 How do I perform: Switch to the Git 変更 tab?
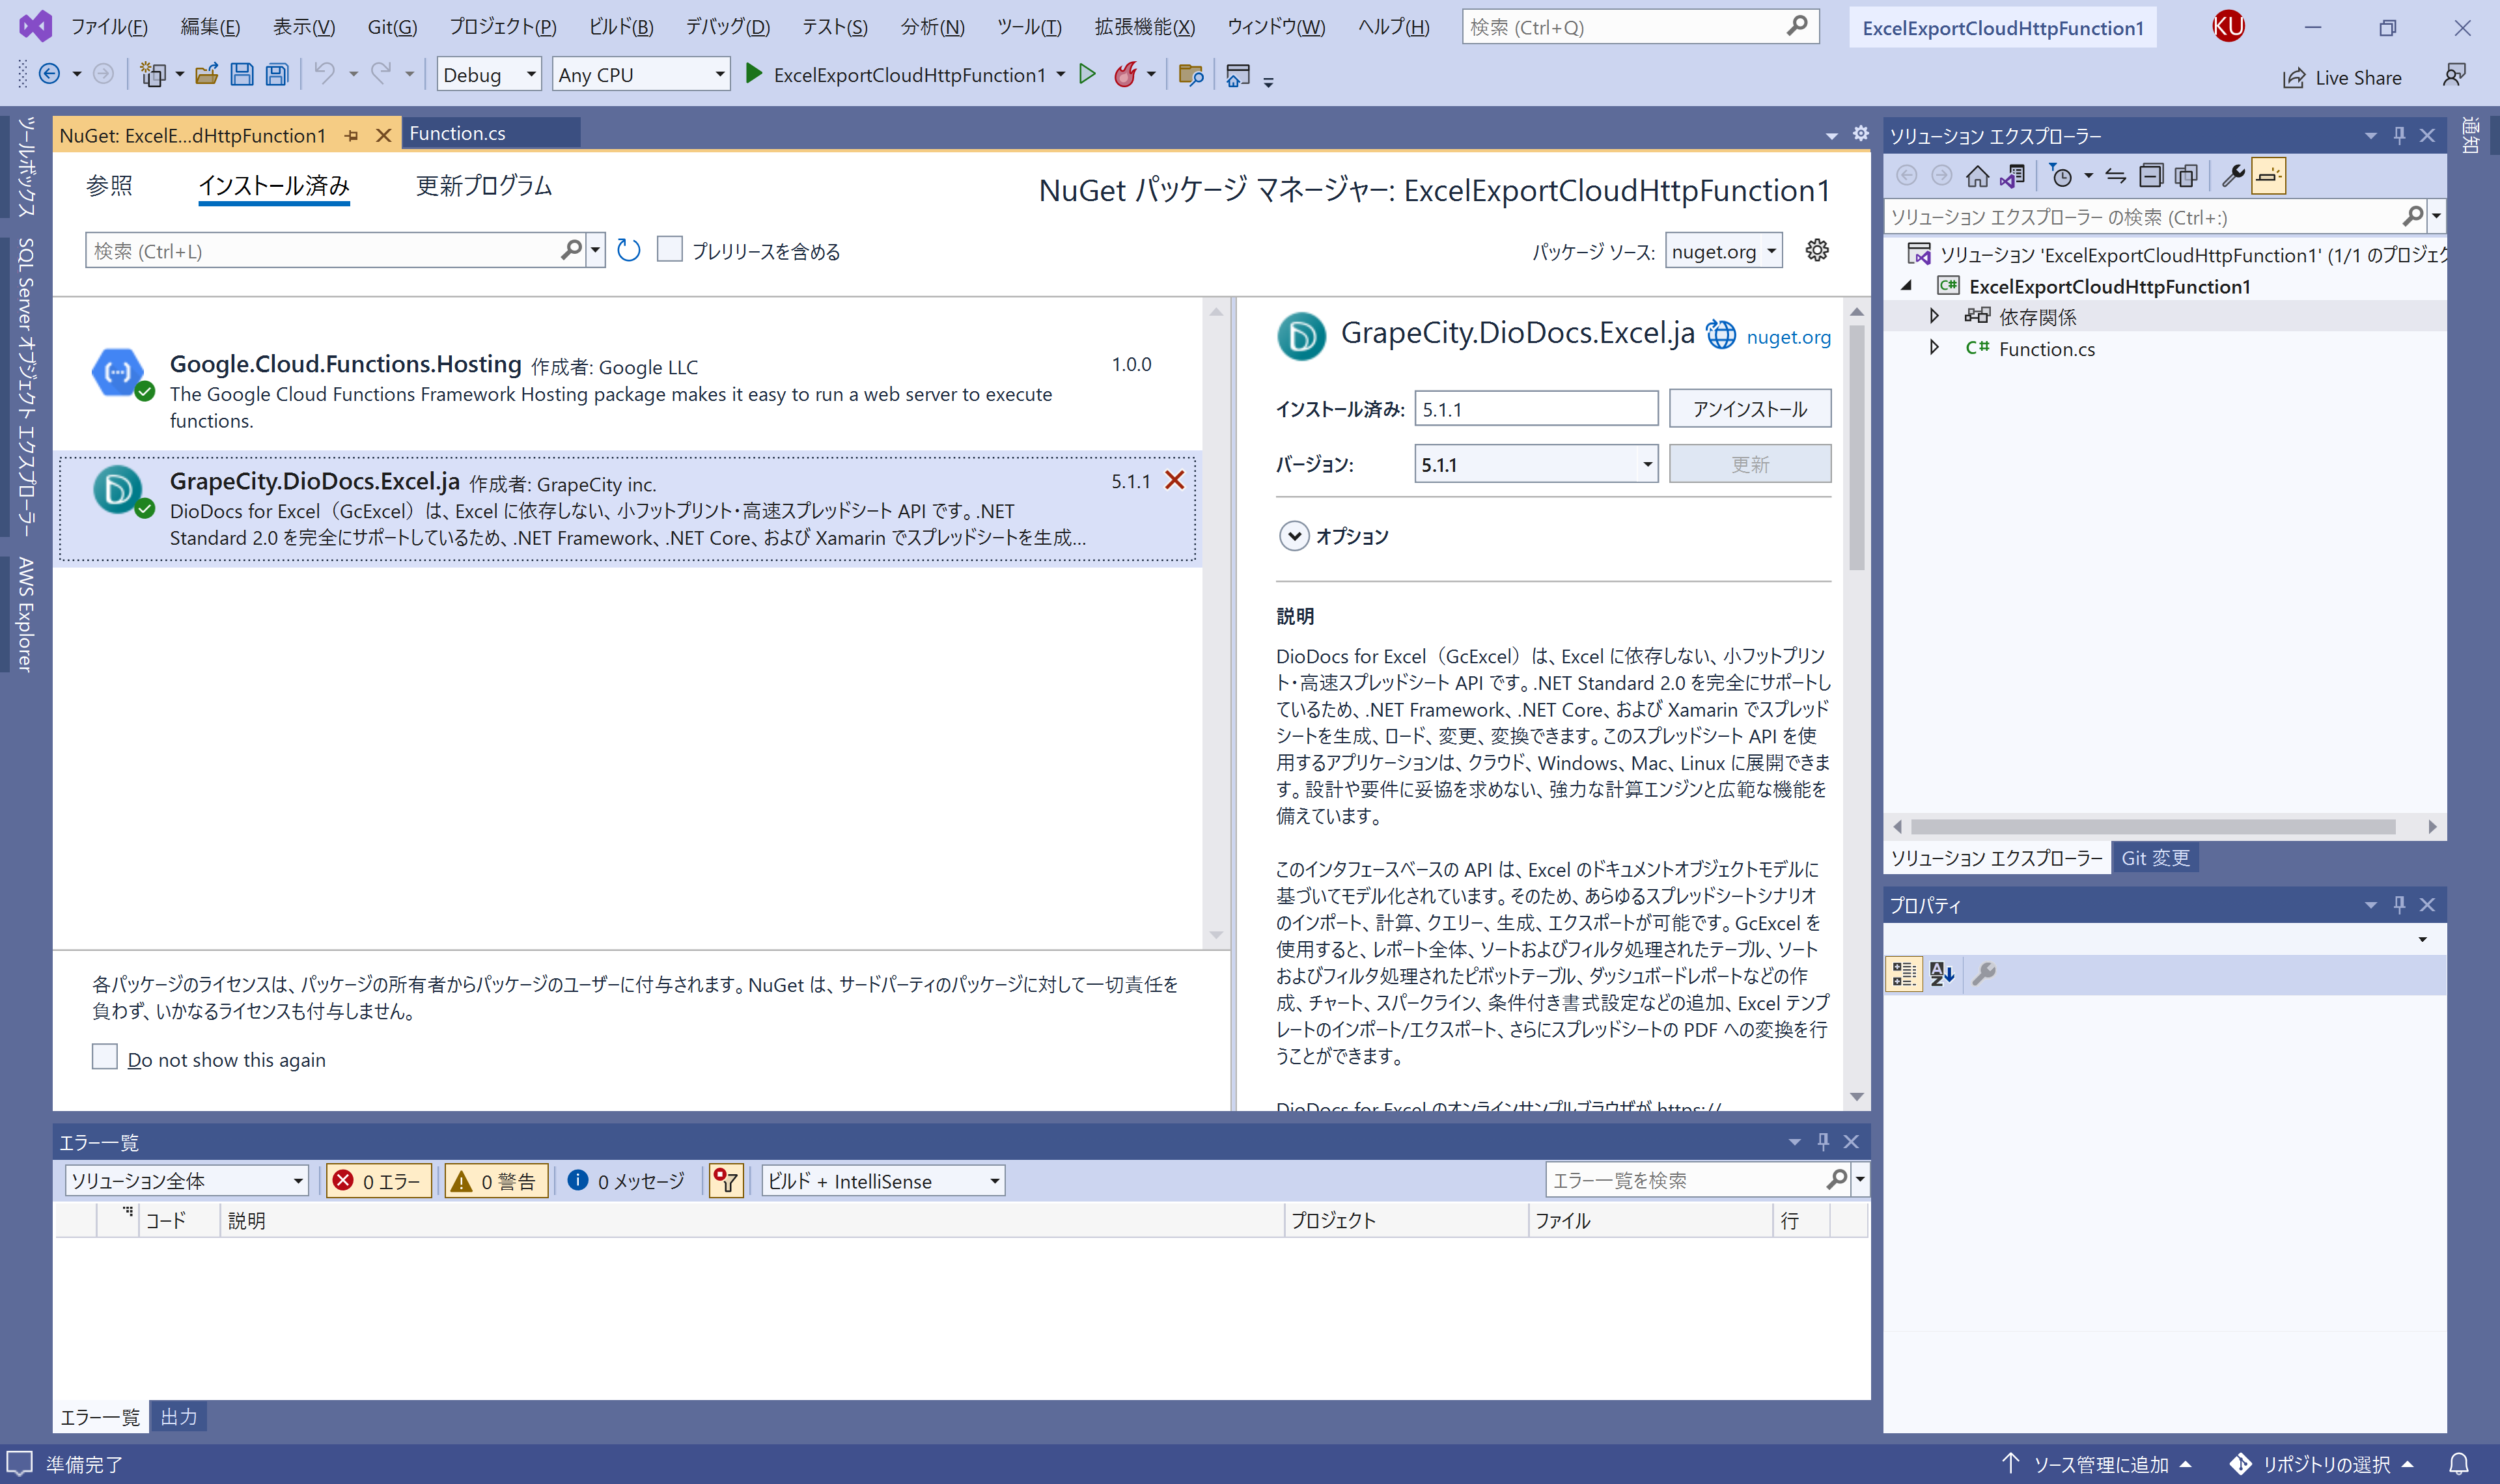pyautogui.click(x=2155, y=857)
